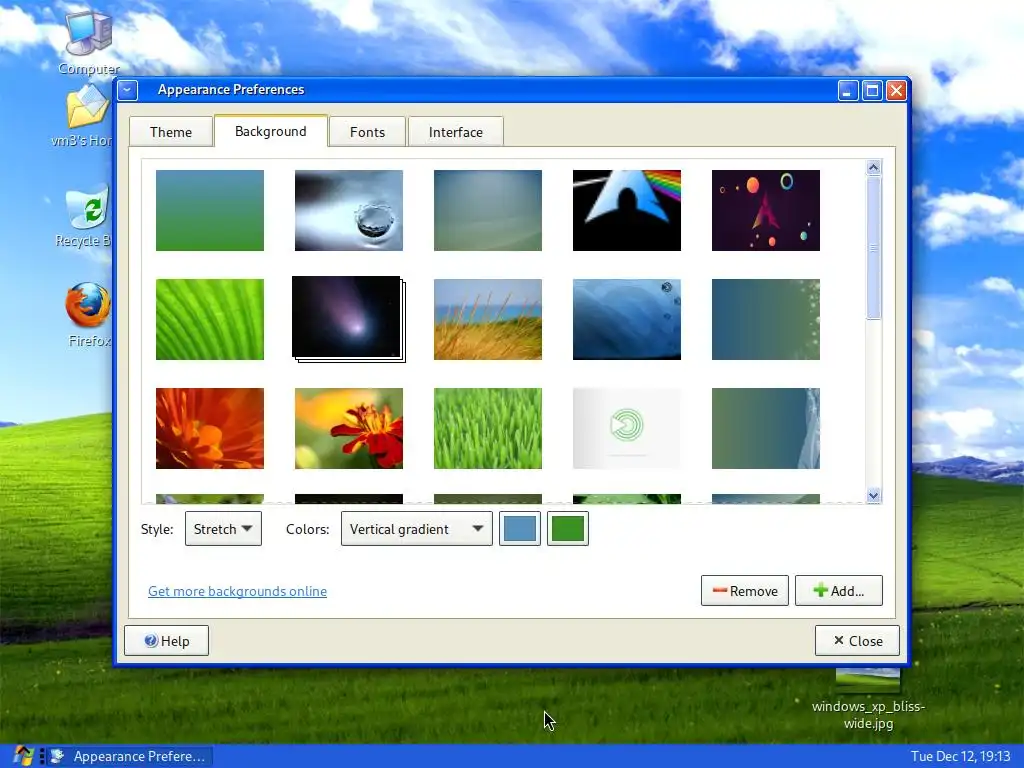Open the Style dropdown set to Stretch
This screenshot has width=1024, height=768.
pyautogui.click(x=223, y=529)
